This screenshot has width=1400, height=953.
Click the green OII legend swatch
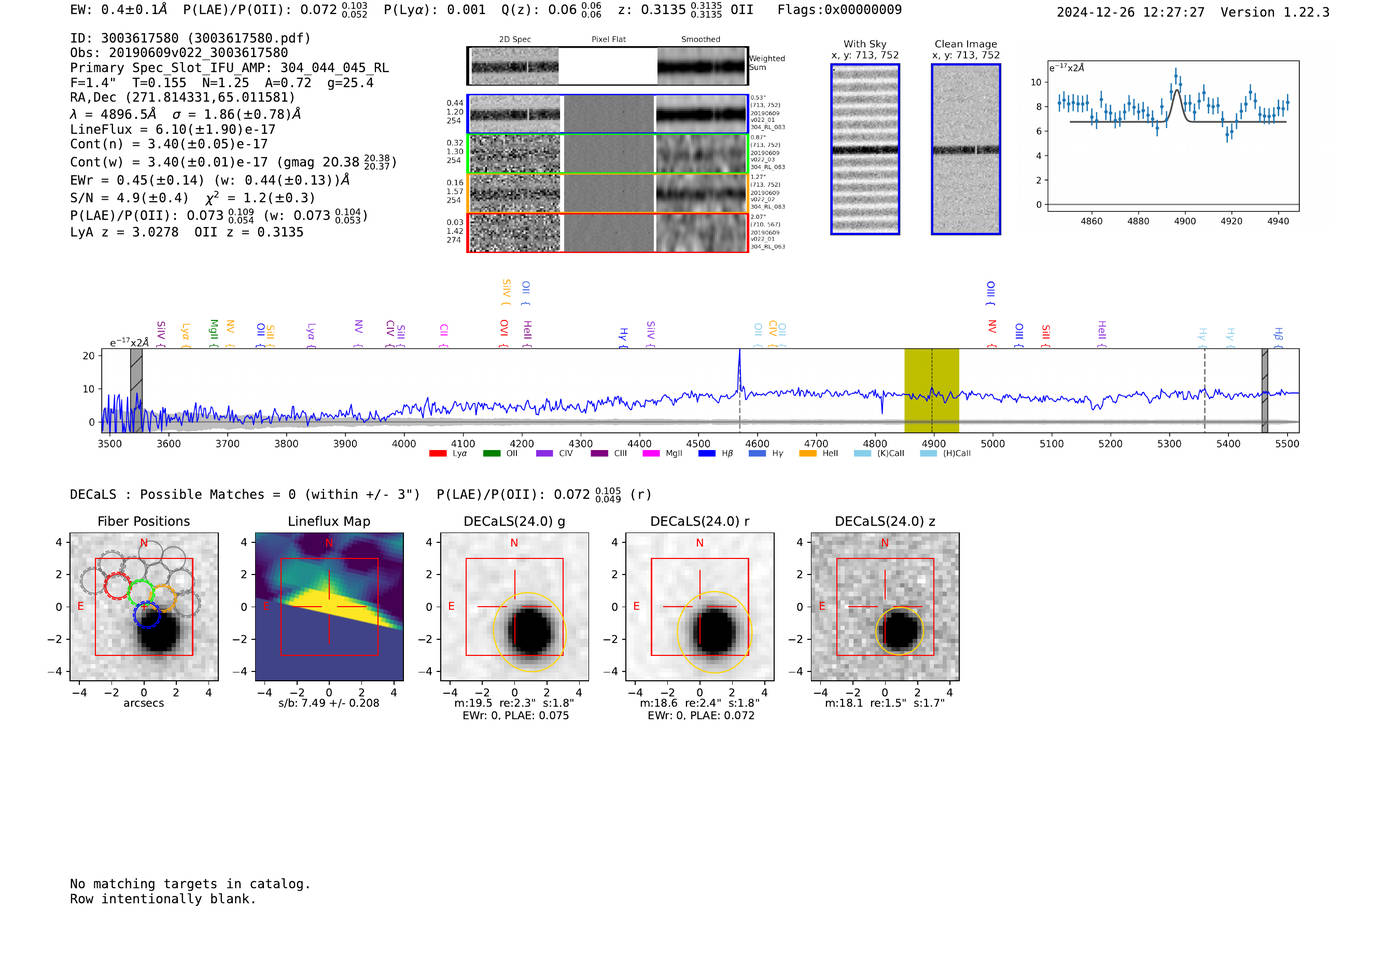click(x=491, y=454)
